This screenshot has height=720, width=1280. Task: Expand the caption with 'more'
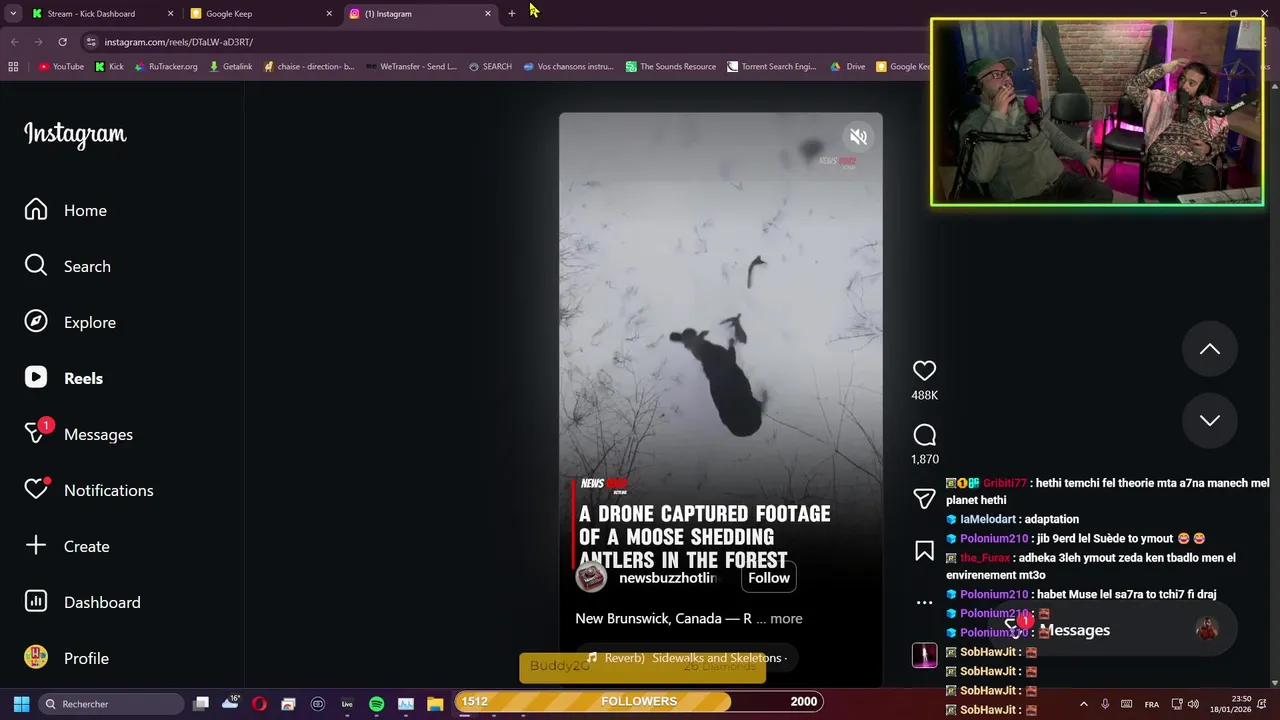click(786, 618)
